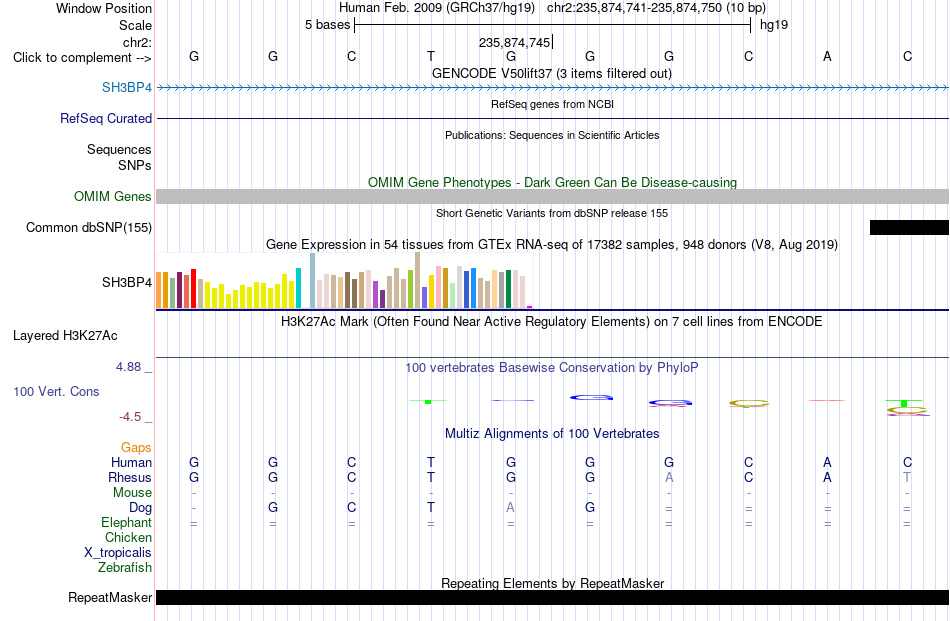Click the Layered H3K27Ac label

(x=65, y=336)
